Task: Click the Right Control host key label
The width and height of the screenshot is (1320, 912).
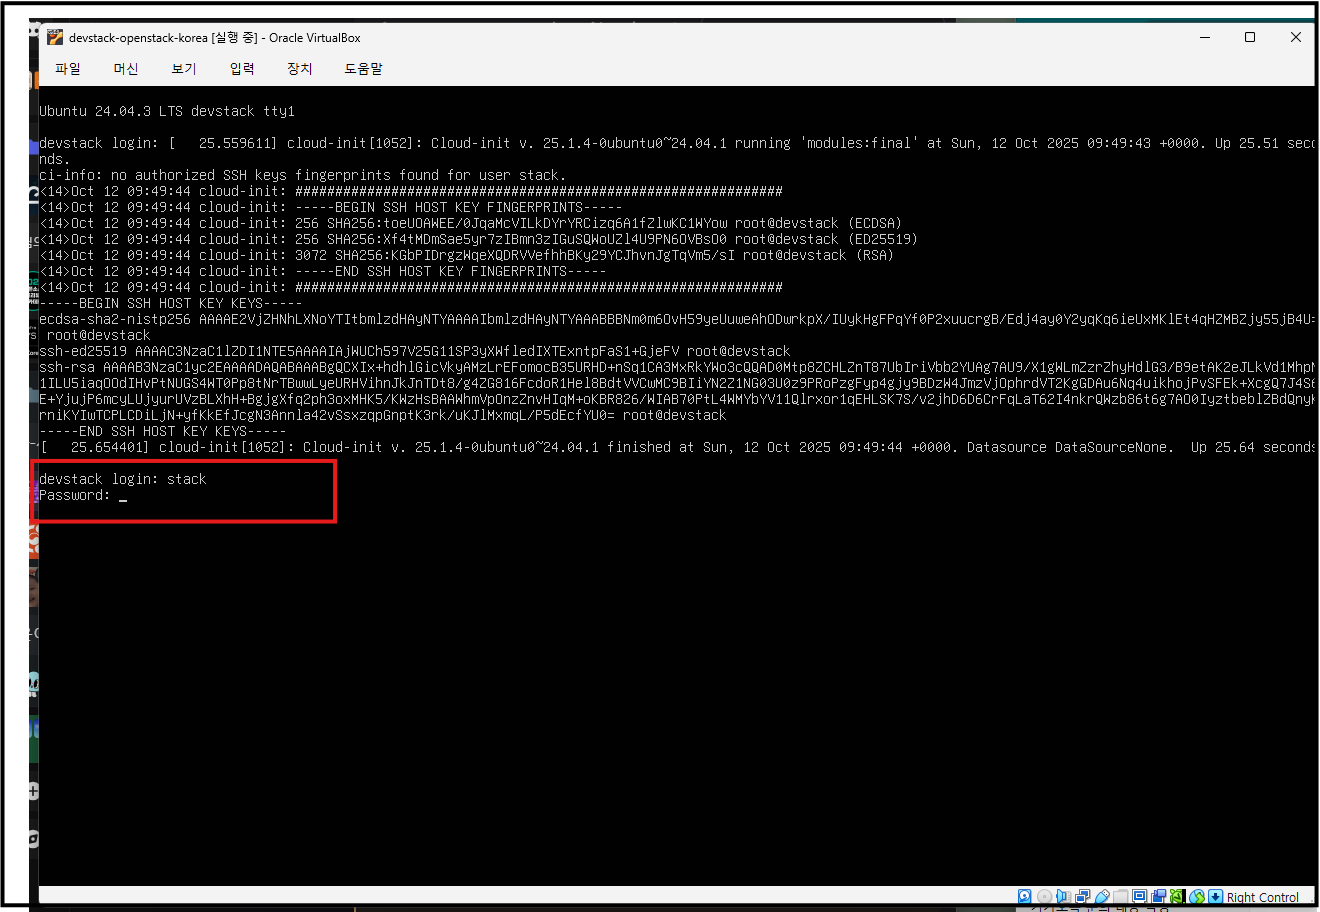Action: 1262,897
